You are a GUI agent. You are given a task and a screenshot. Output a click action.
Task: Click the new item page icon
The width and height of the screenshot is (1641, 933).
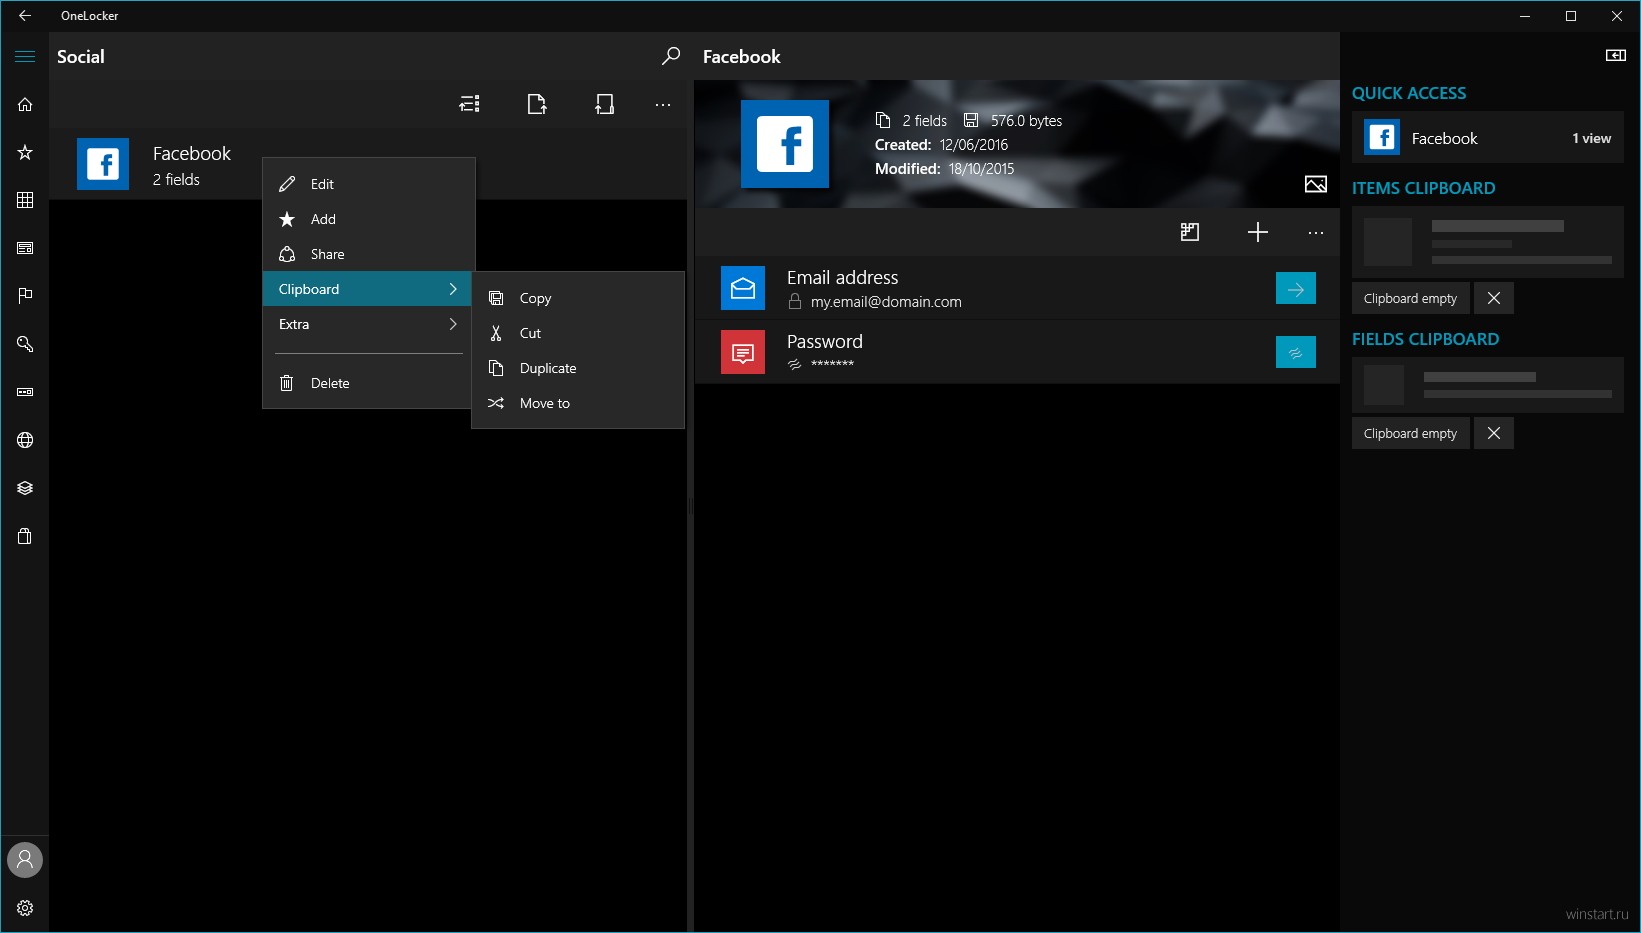pyautogui.click(x=537, y=104)
